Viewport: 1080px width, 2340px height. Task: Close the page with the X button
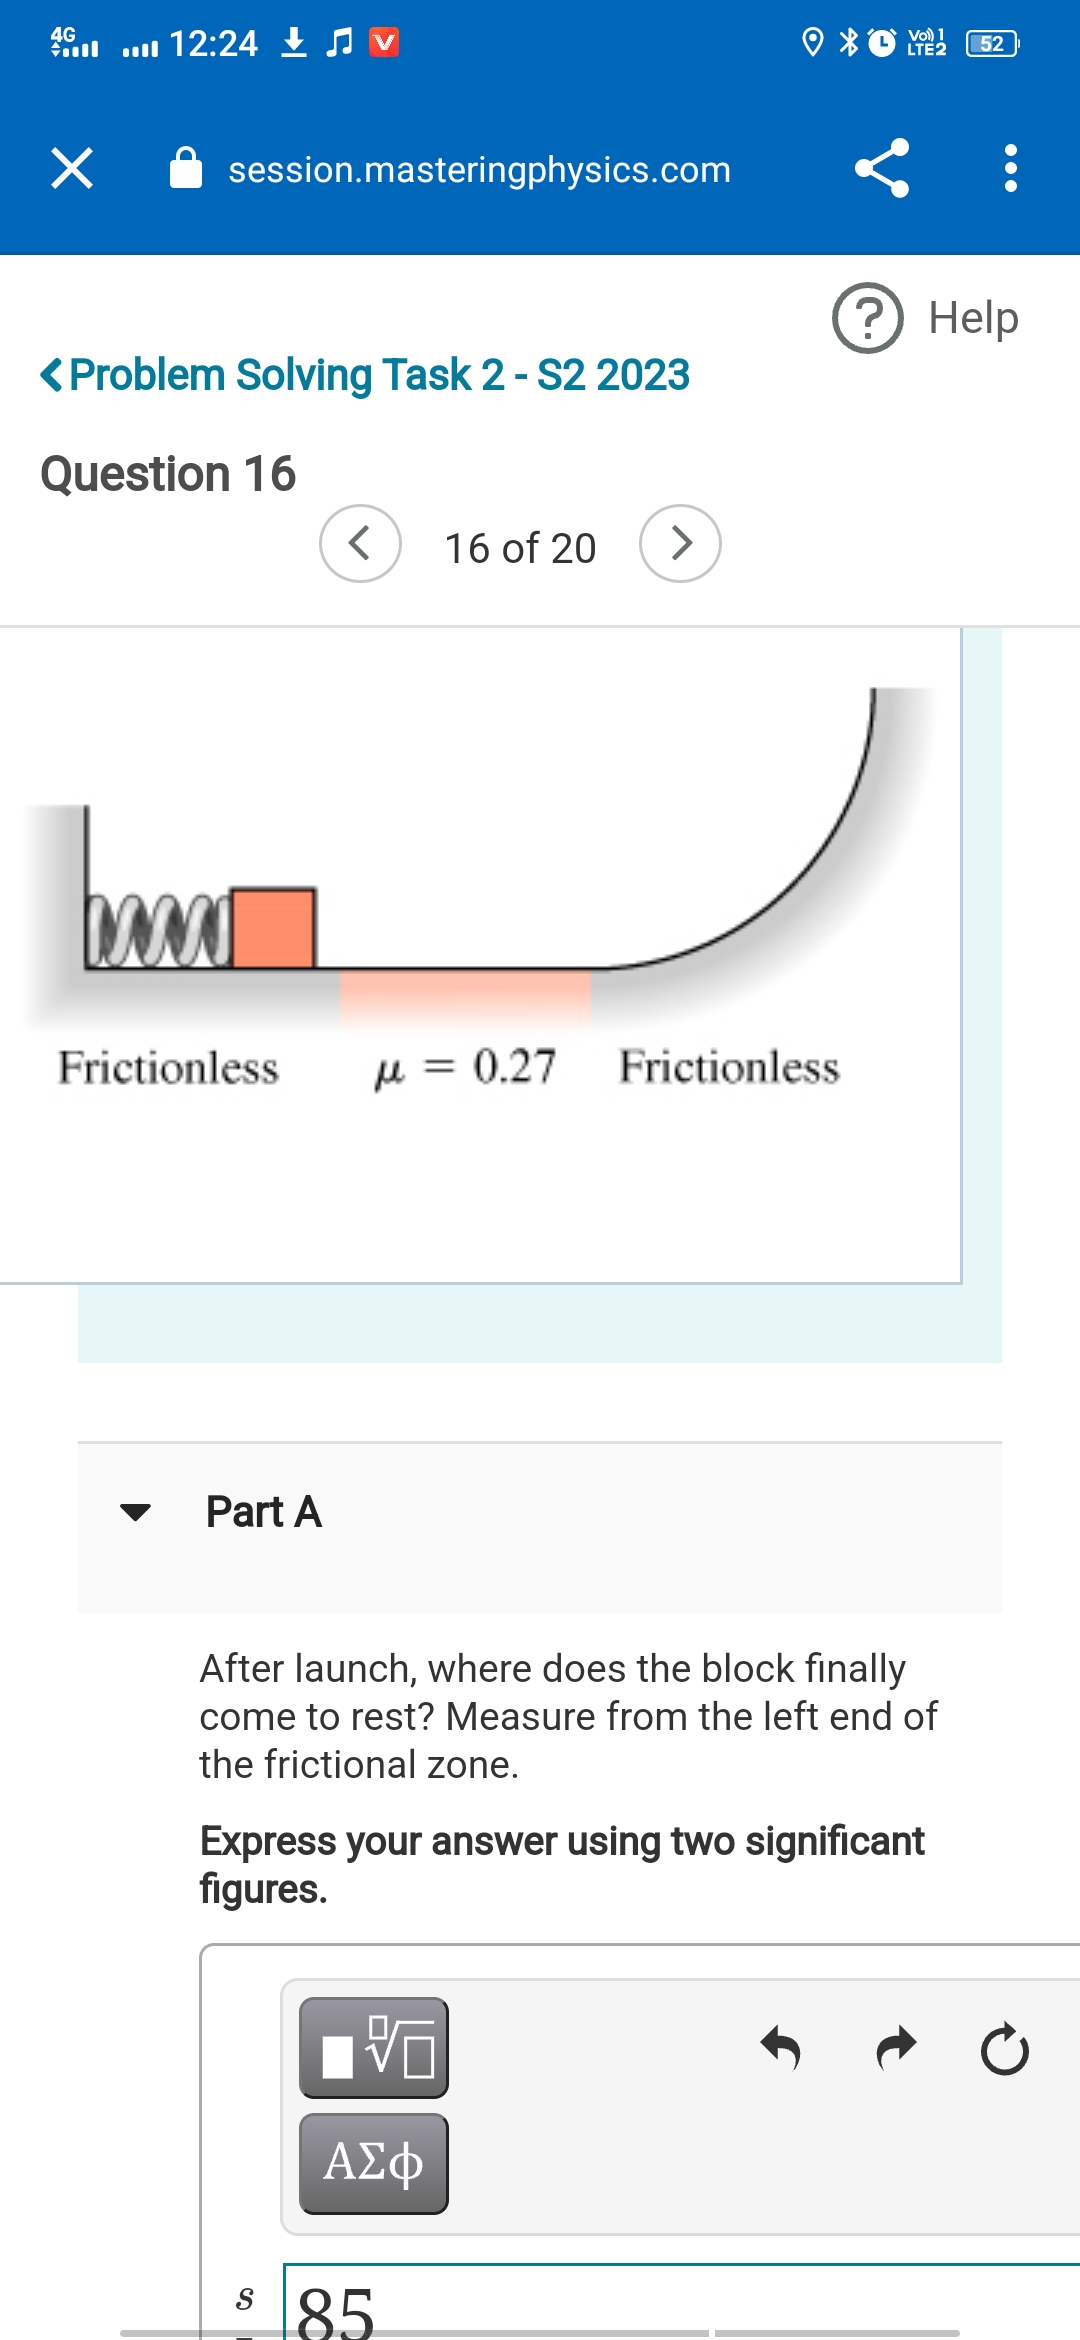pyautogui.click(x=71, y=169)
